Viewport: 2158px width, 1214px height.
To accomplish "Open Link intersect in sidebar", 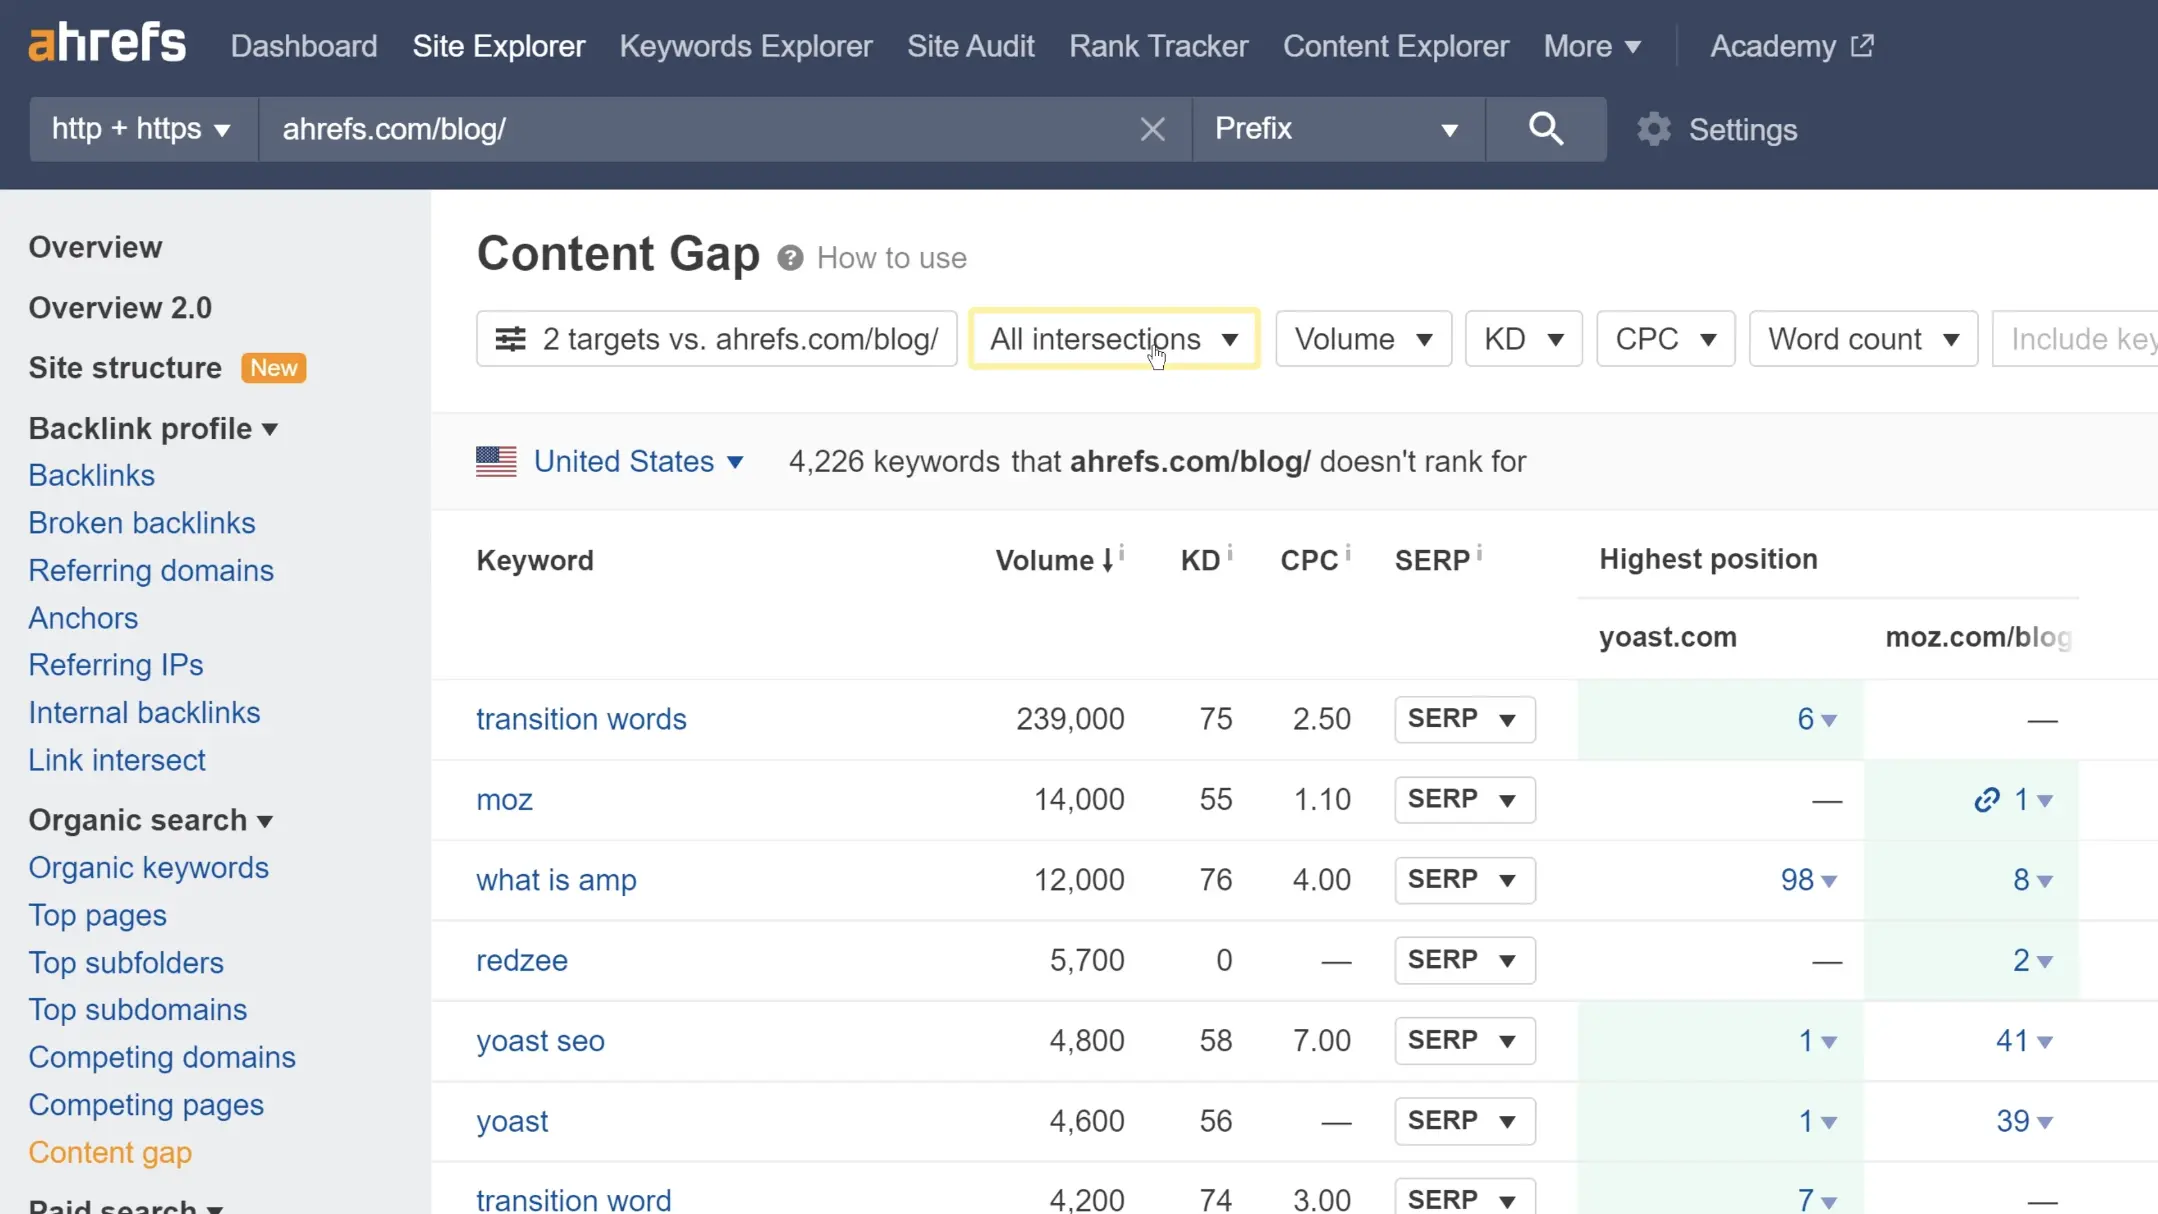I will pos(117,760).
